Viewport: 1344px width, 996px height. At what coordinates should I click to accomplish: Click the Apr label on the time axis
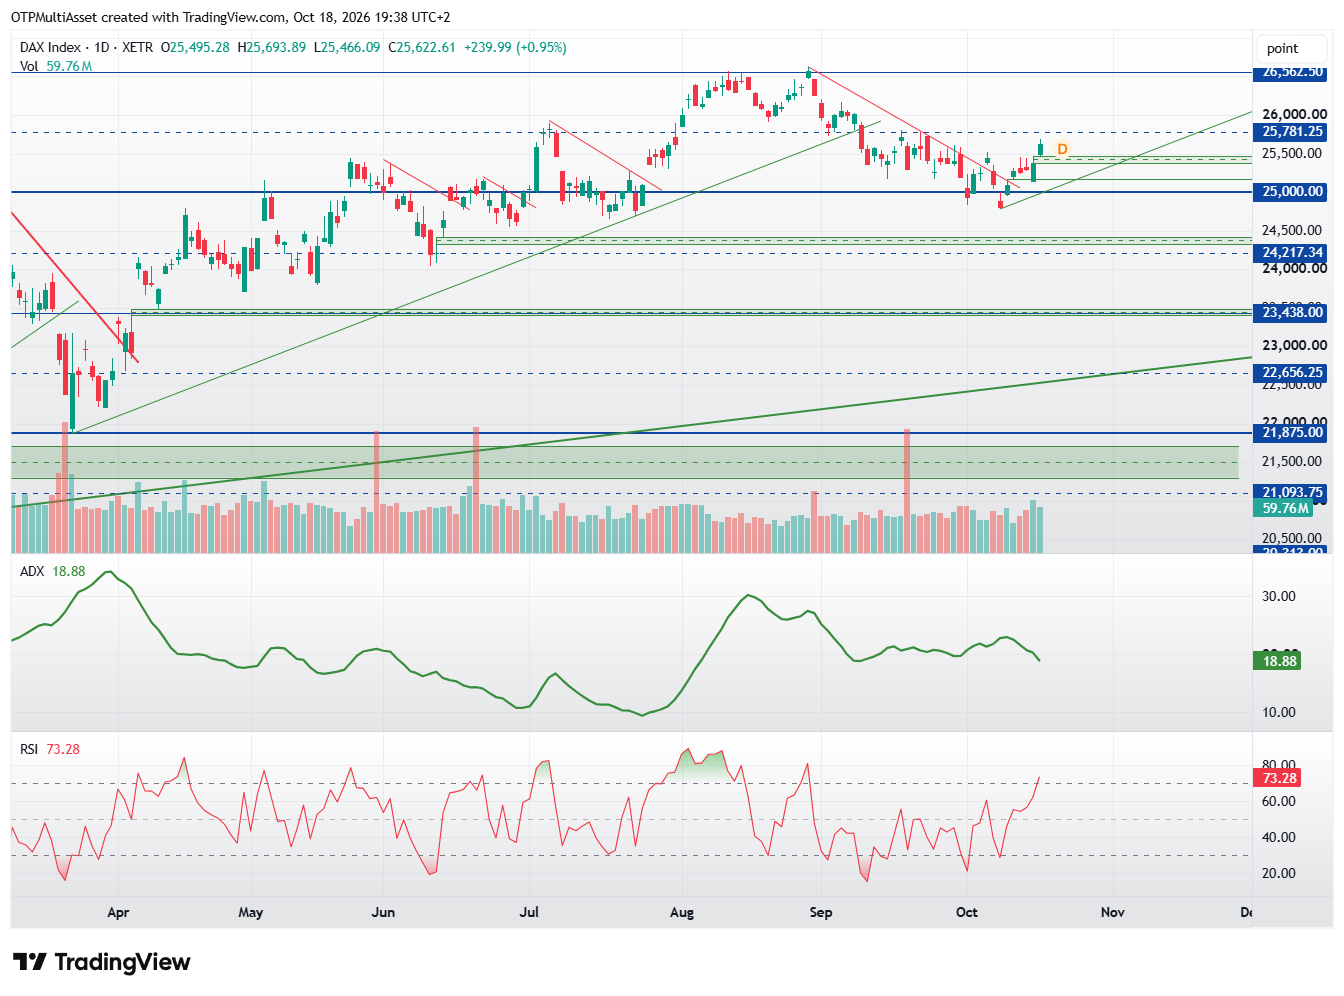click(118, 912)
